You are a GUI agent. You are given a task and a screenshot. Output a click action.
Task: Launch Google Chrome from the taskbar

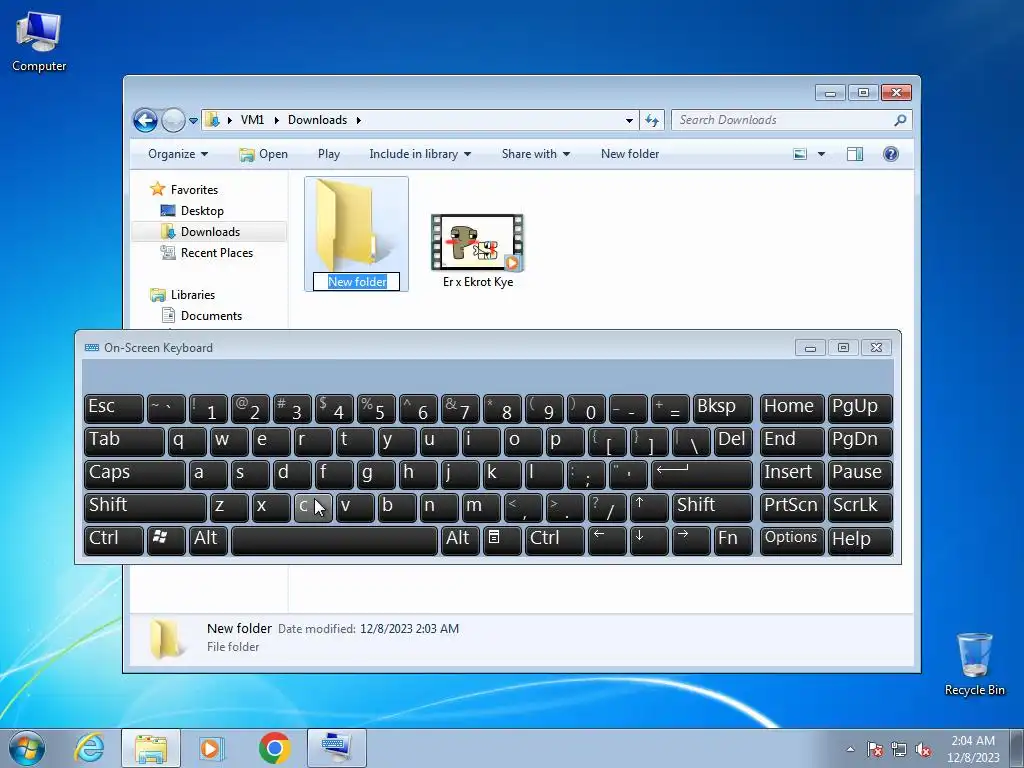274,748
